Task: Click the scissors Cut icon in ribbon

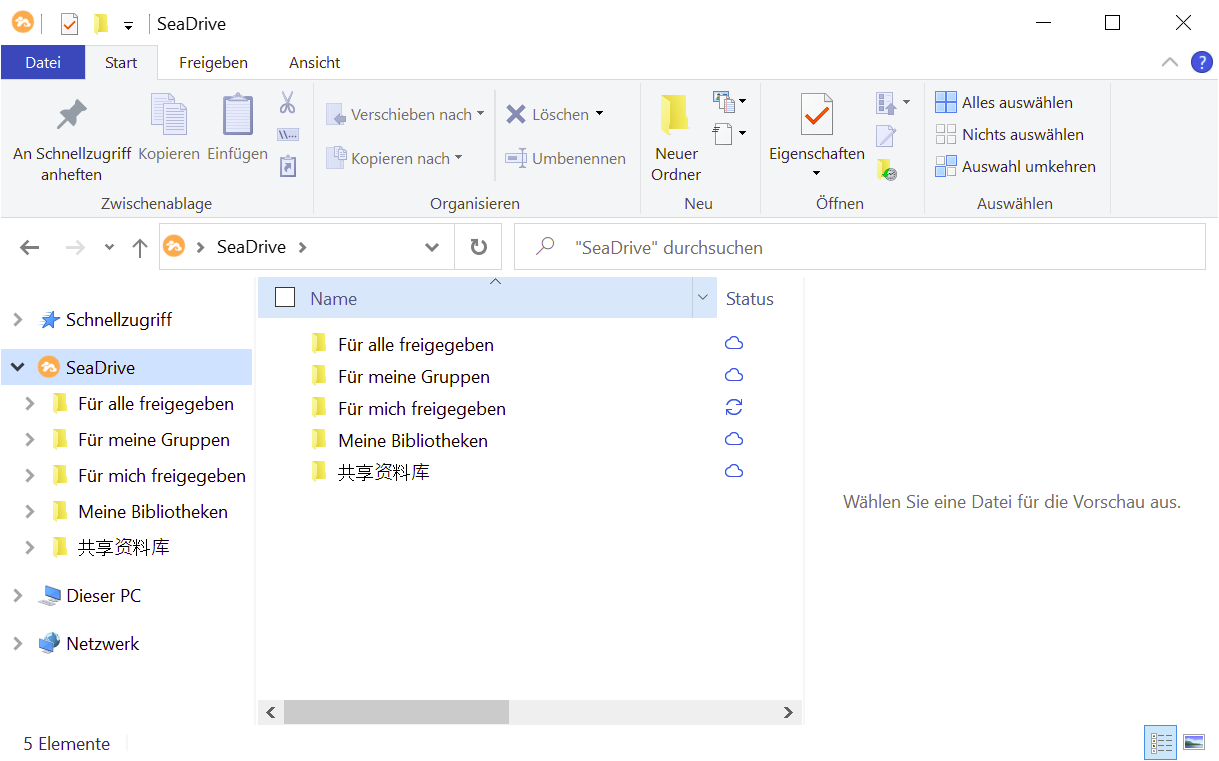Action: (x=288, y=103)
